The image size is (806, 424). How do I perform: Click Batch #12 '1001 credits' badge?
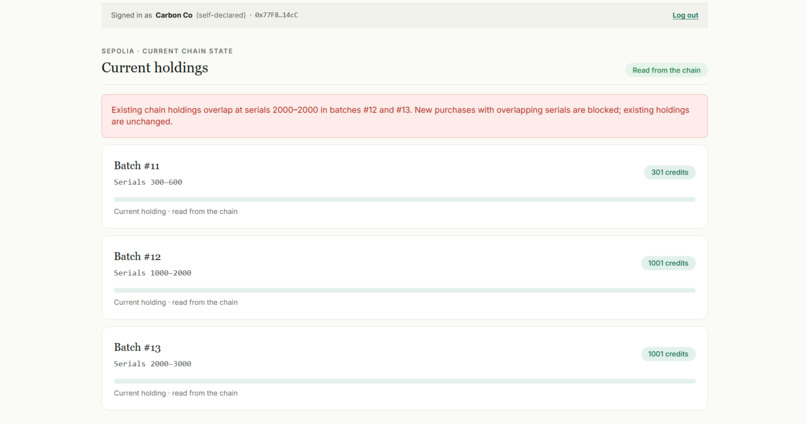(668, 263)
